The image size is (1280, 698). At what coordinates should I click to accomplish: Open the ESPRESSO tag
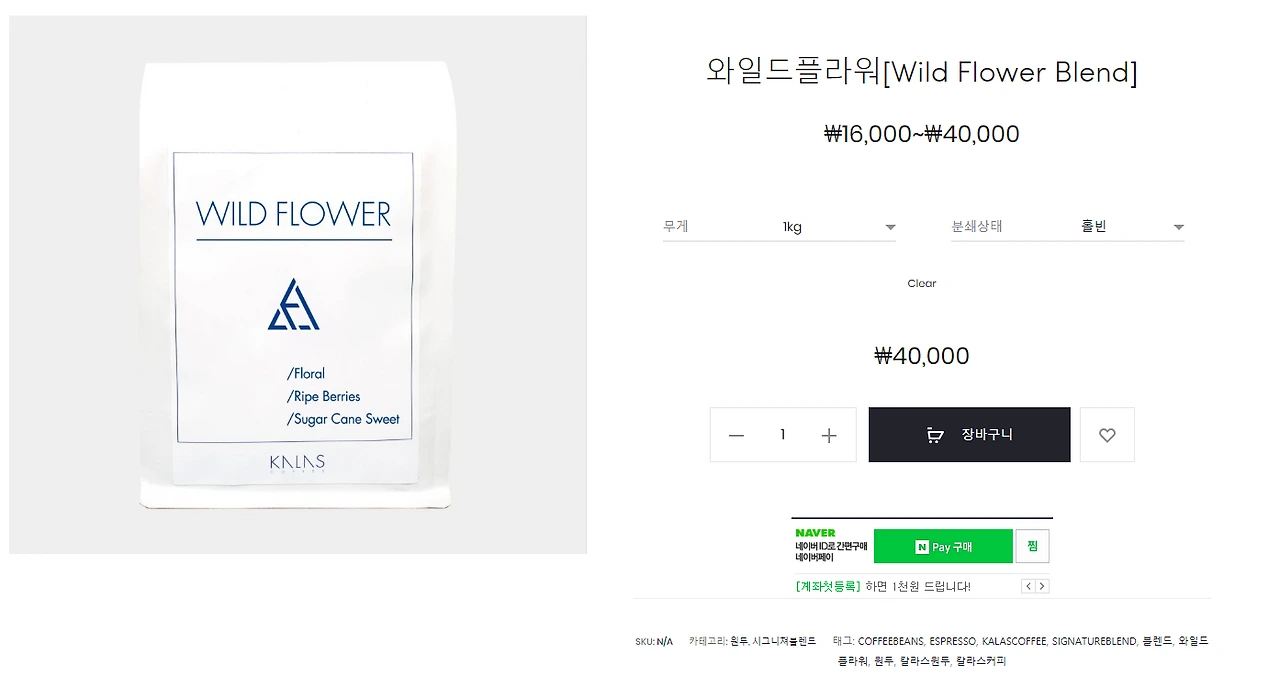pyautogui.click(x=953, y=641)
